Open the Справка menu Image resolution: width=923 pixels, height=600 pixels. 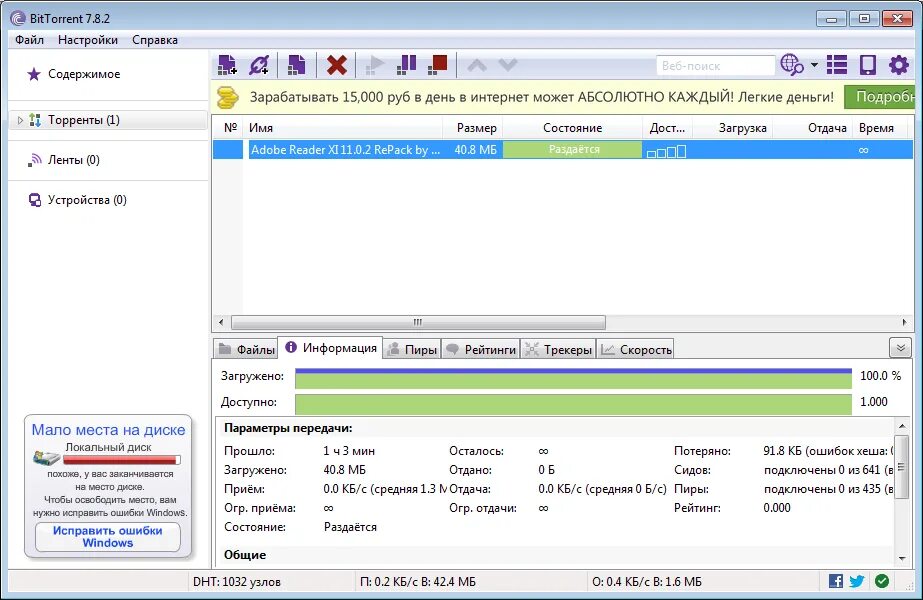pos(155,40)
